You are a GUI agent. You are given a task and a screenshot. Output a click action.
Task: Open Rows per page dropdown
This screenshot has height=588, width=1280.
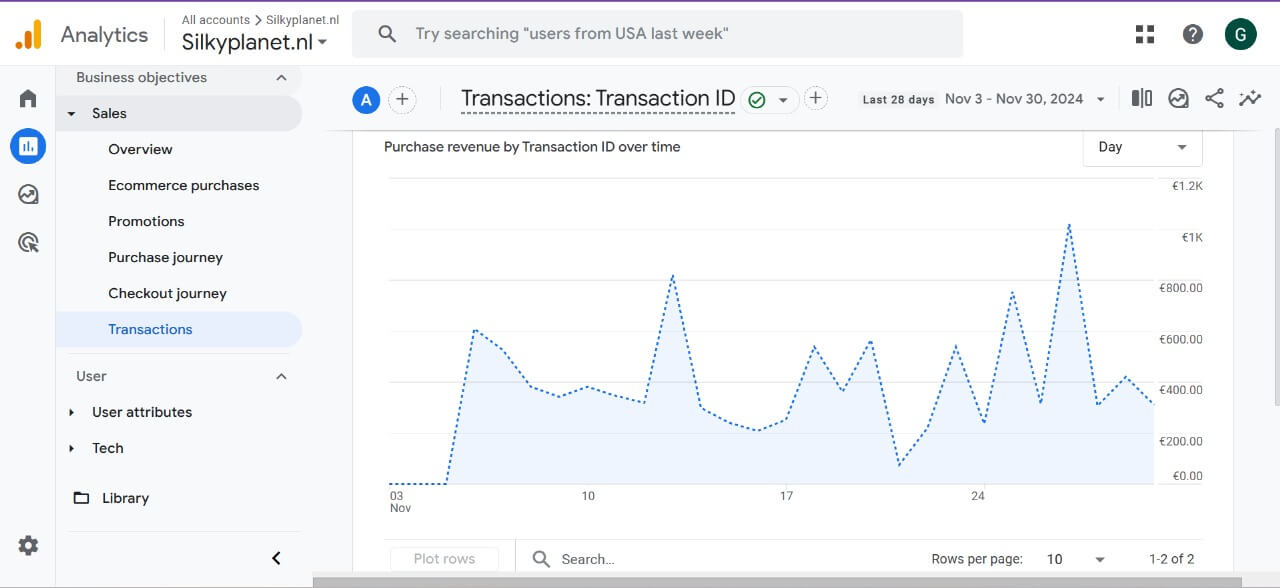point(1076,559)
